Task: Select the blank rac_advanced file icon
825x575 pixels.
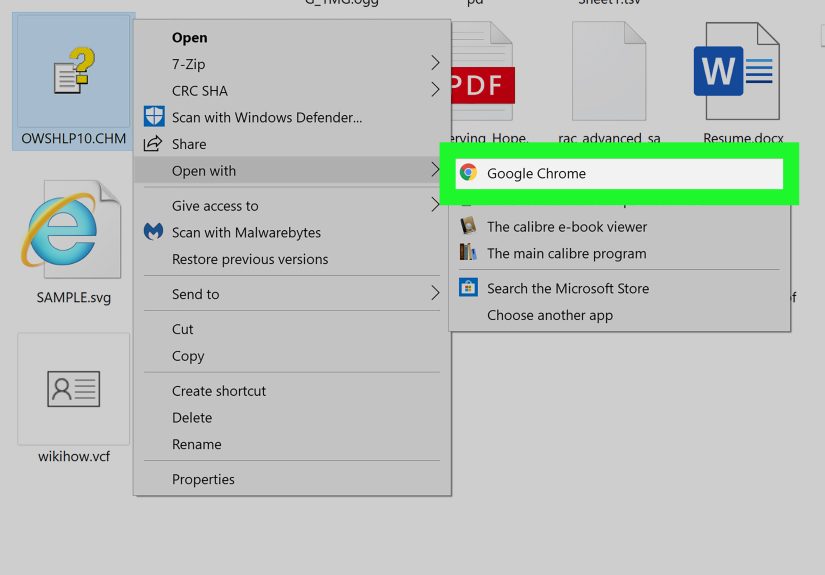Action: [609, 70]
